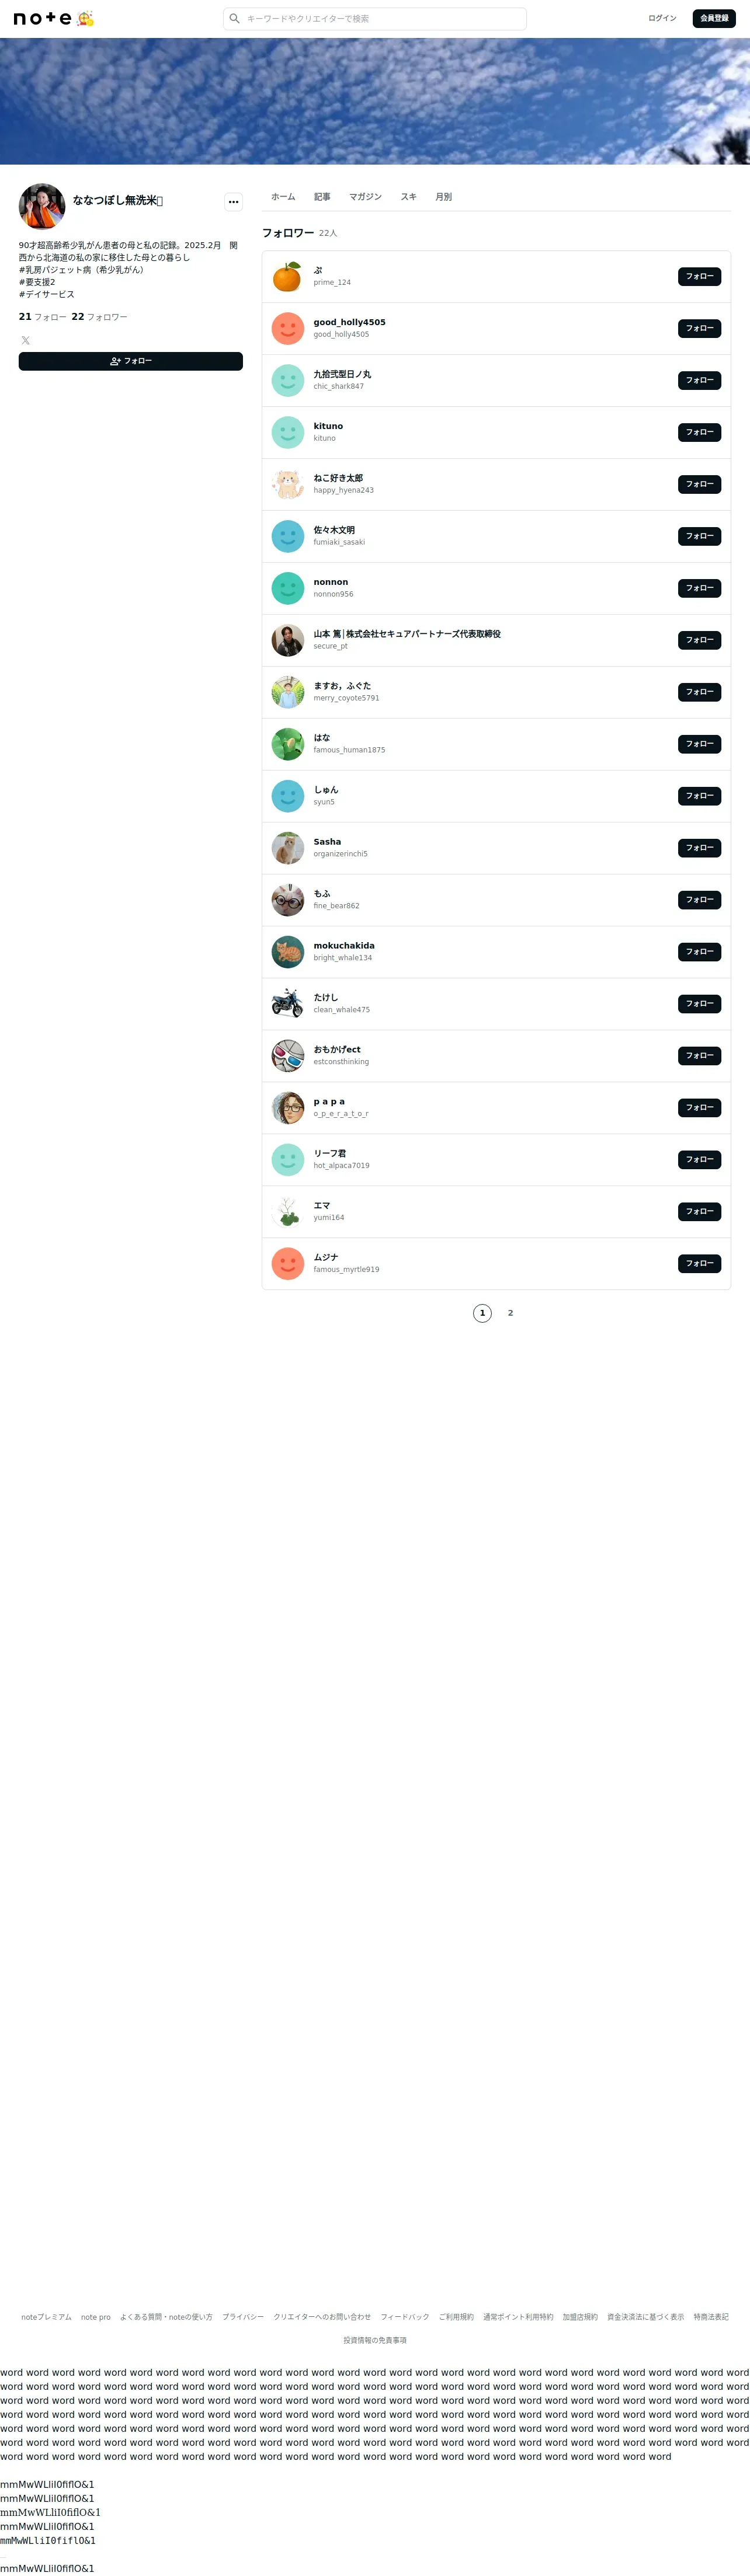Click the motorcycle avatar of たけし
This screenshot has width=750, height=2576.
coord(288,1004)
